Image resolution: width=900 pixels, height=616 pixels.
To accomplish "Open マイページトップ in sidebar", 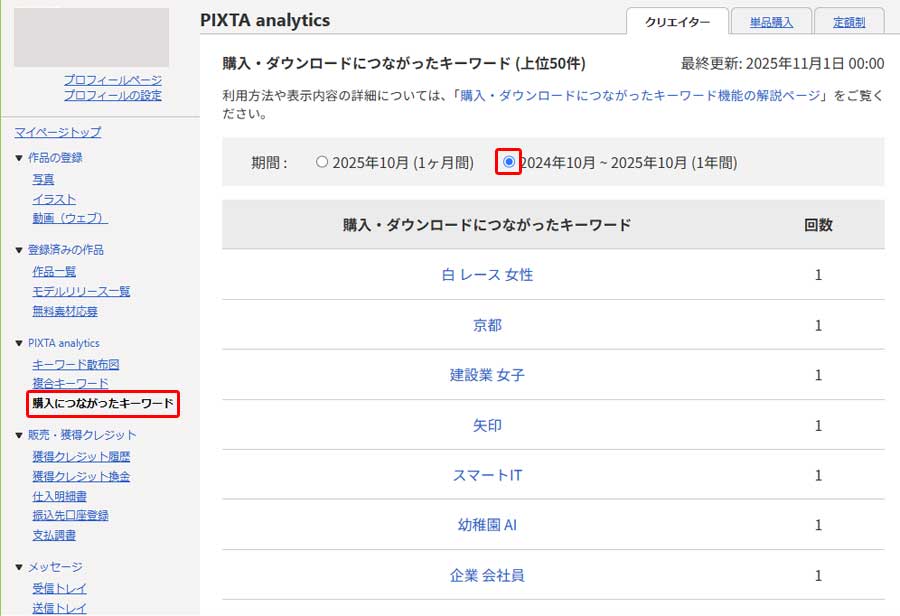I will (x=58, y=132).
